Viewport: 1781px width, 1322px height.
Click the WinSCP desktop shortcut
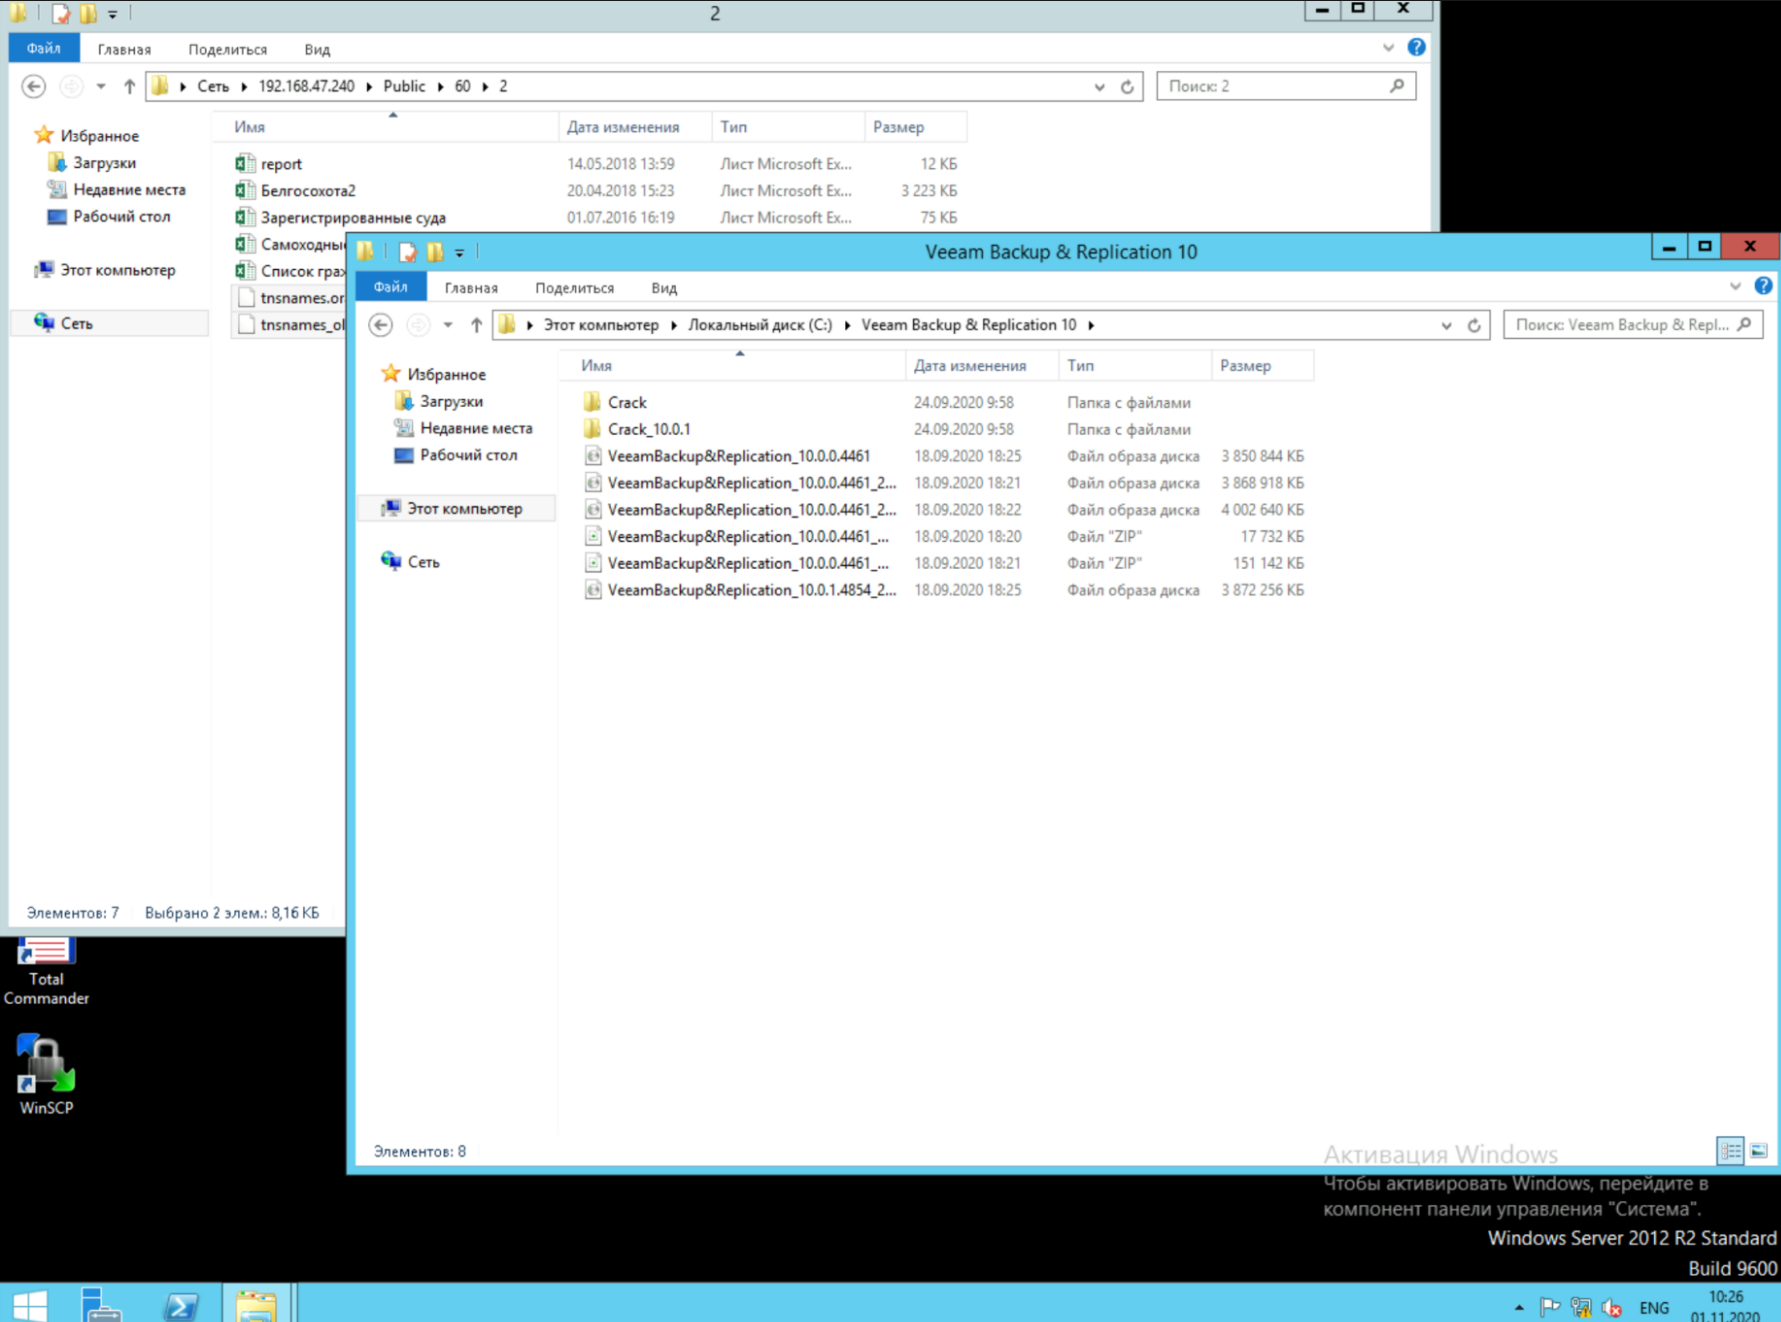click(x=46, y=1075)
